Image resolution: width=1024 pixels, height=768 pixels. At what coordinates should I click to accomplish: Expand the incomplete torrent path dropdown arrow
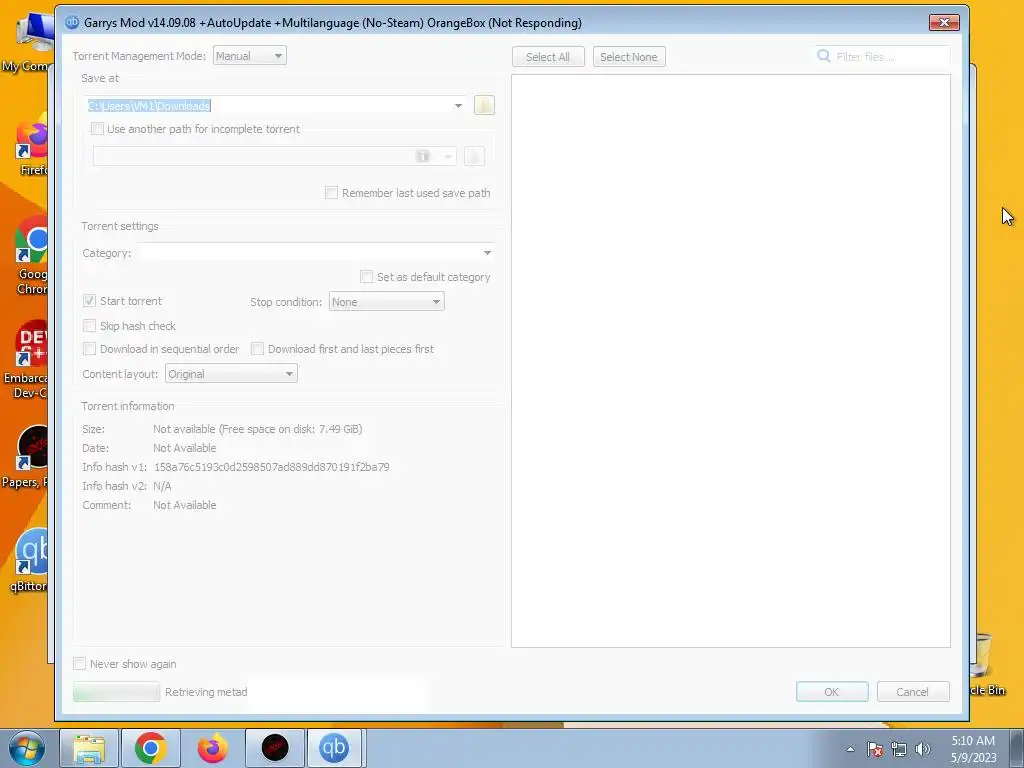pos(448,157)
